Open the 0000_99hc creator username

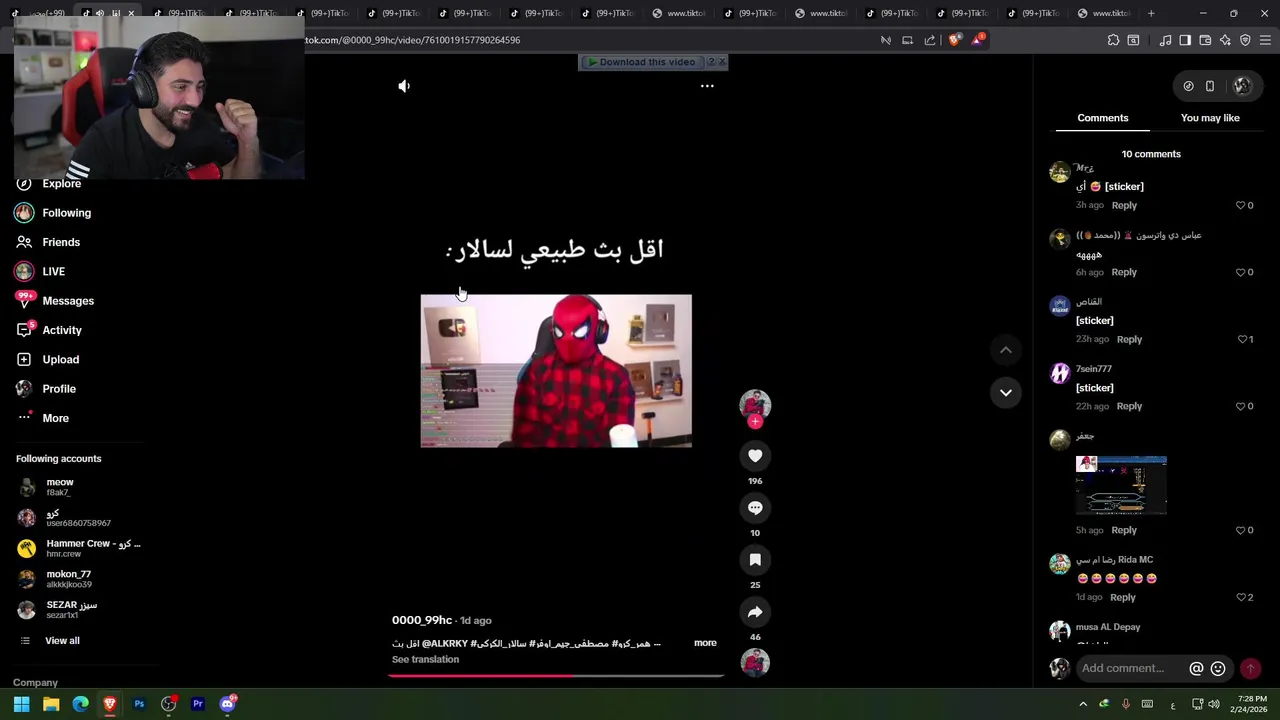pyautogui.click(x=422, y=620)
